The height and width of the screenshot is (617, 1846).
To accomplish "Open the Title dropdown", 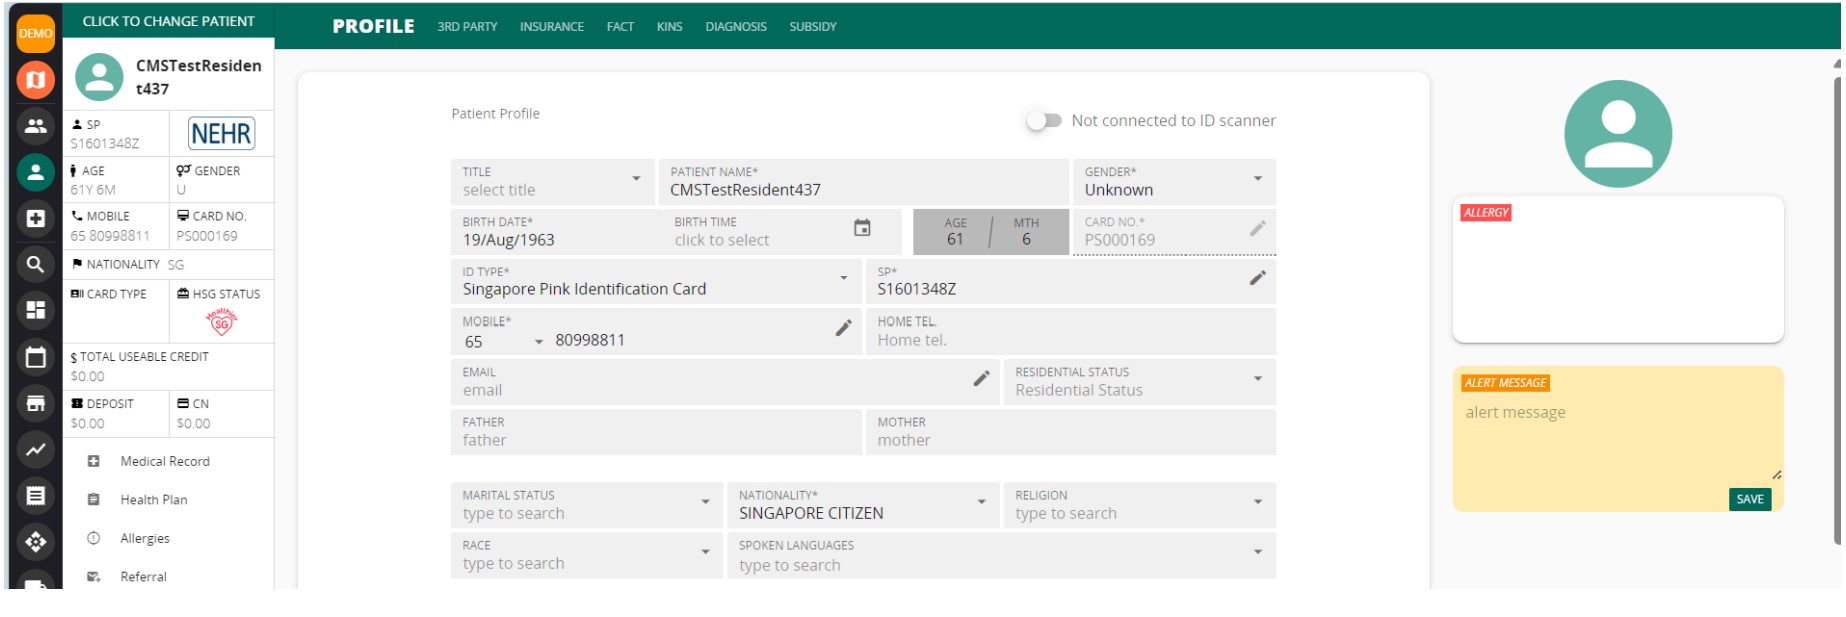I will coord(552,181).
